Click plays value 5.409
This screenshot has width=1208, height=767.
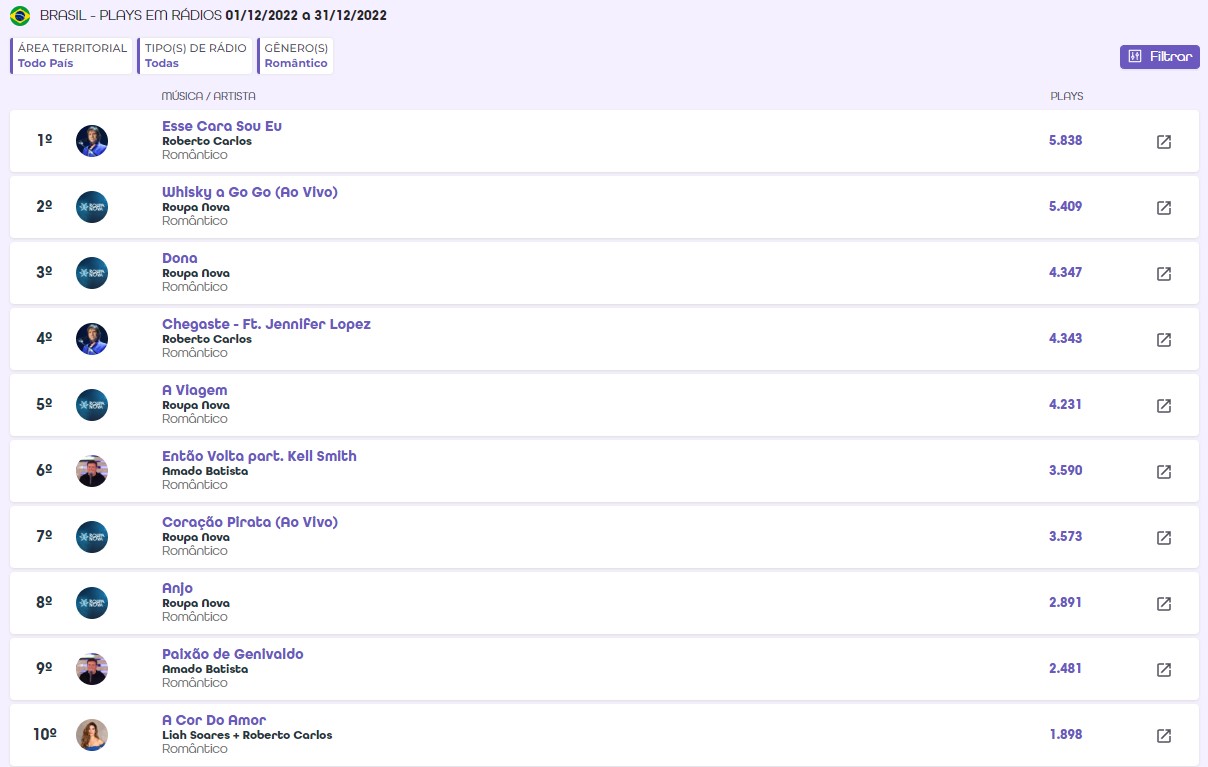pos(1065,207)
